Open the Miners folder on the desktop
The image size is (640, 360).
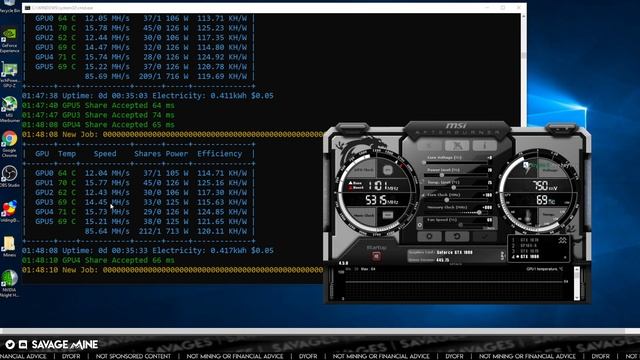pos(9,246)
